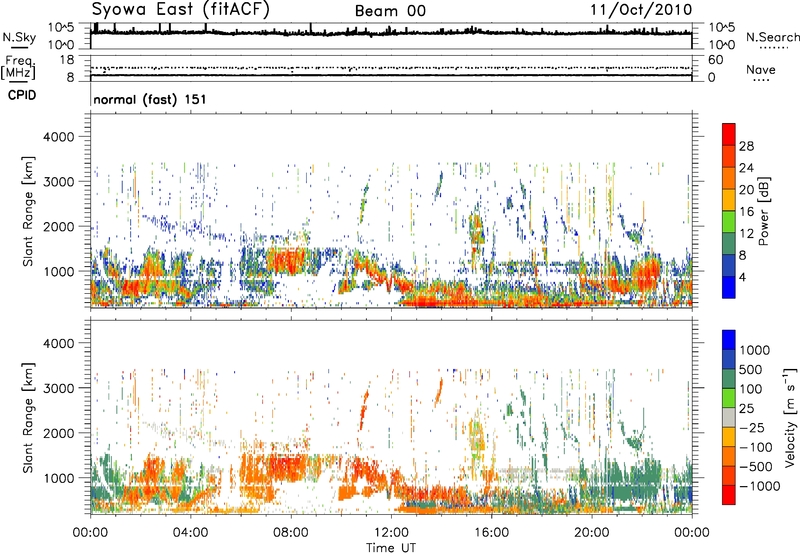
Task: Click the "28" power colorbar label
Action: (746, 146)
